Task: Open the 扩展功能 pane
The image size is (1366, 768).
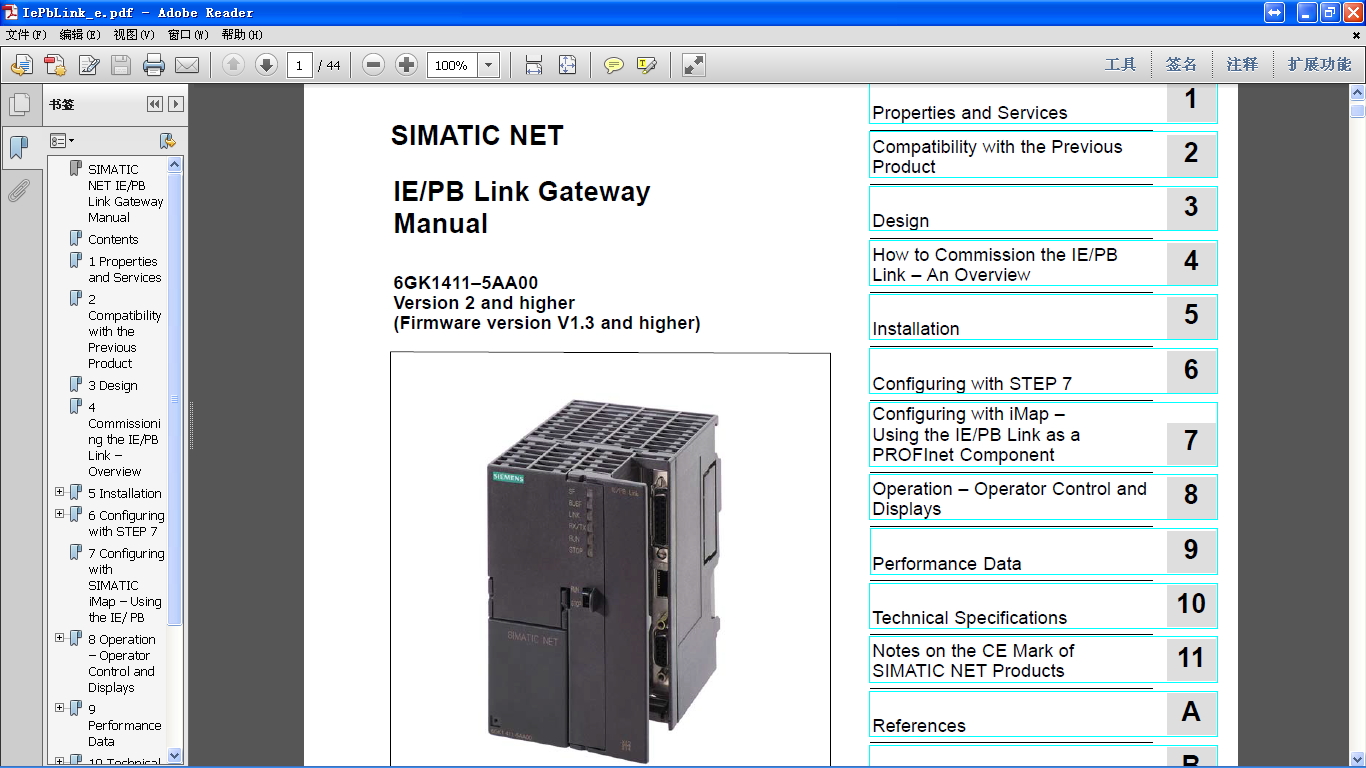Action: click(1319, 65)
